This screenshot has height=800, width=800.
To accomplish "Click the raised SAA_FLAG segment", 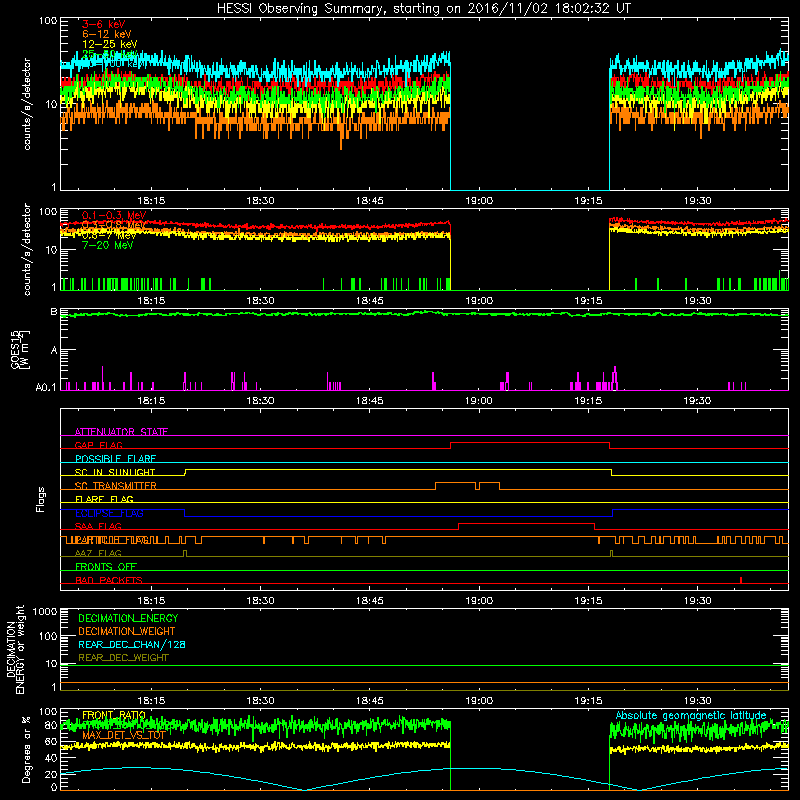I will 527,524.
